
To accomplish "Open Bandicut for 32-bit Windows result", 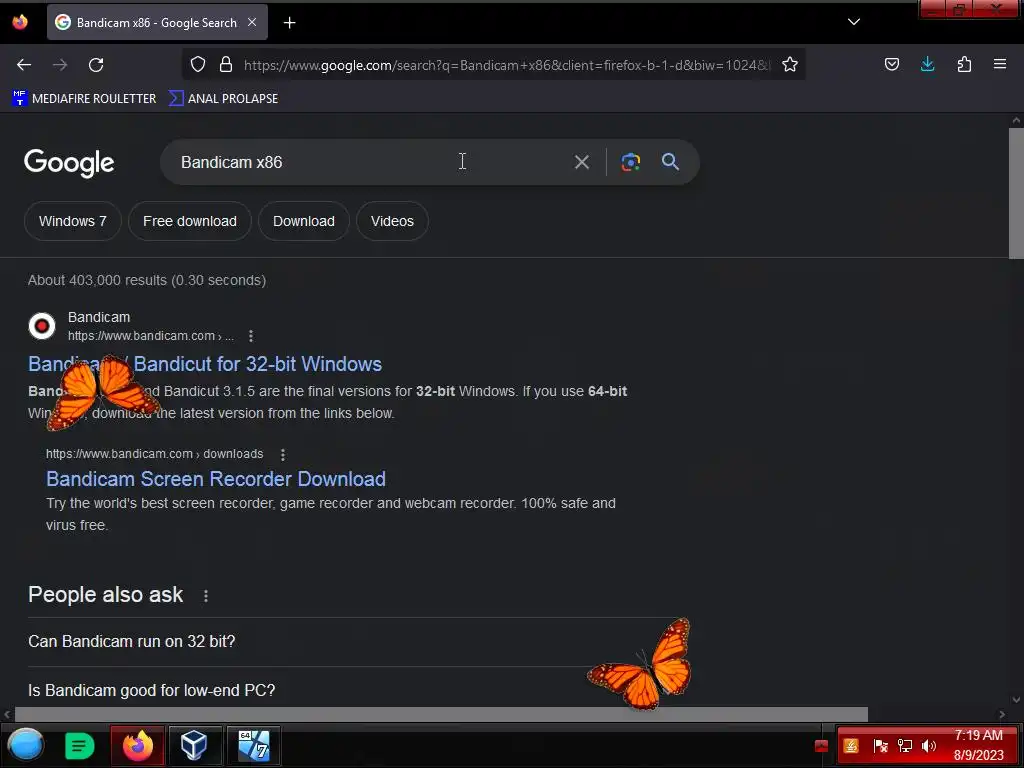I will pos(205,364).
